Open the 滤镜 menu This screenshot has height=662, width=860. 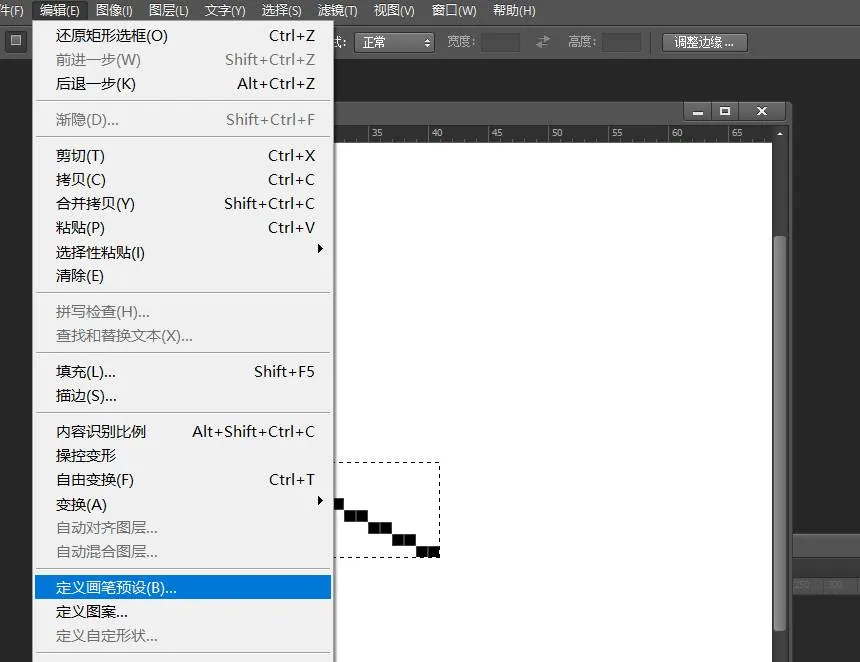click(337, 10)
